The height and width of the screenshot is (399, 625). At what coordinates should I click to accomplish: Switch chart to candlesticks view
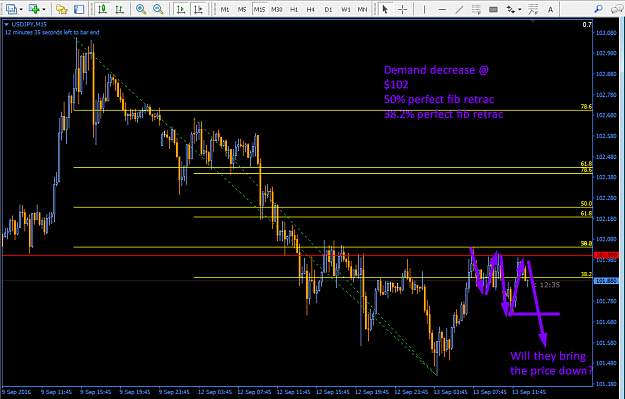pyautogui.click(x=102, y=9)
